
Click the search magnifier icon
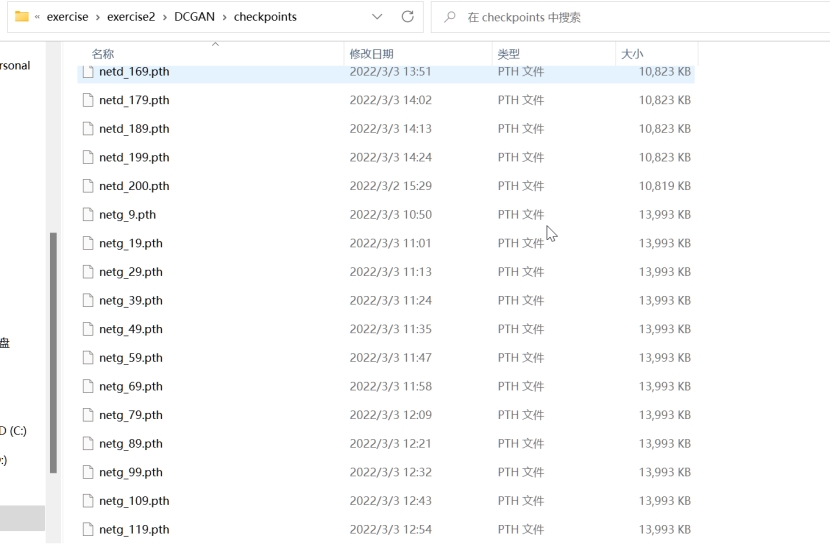pos(452,17)
